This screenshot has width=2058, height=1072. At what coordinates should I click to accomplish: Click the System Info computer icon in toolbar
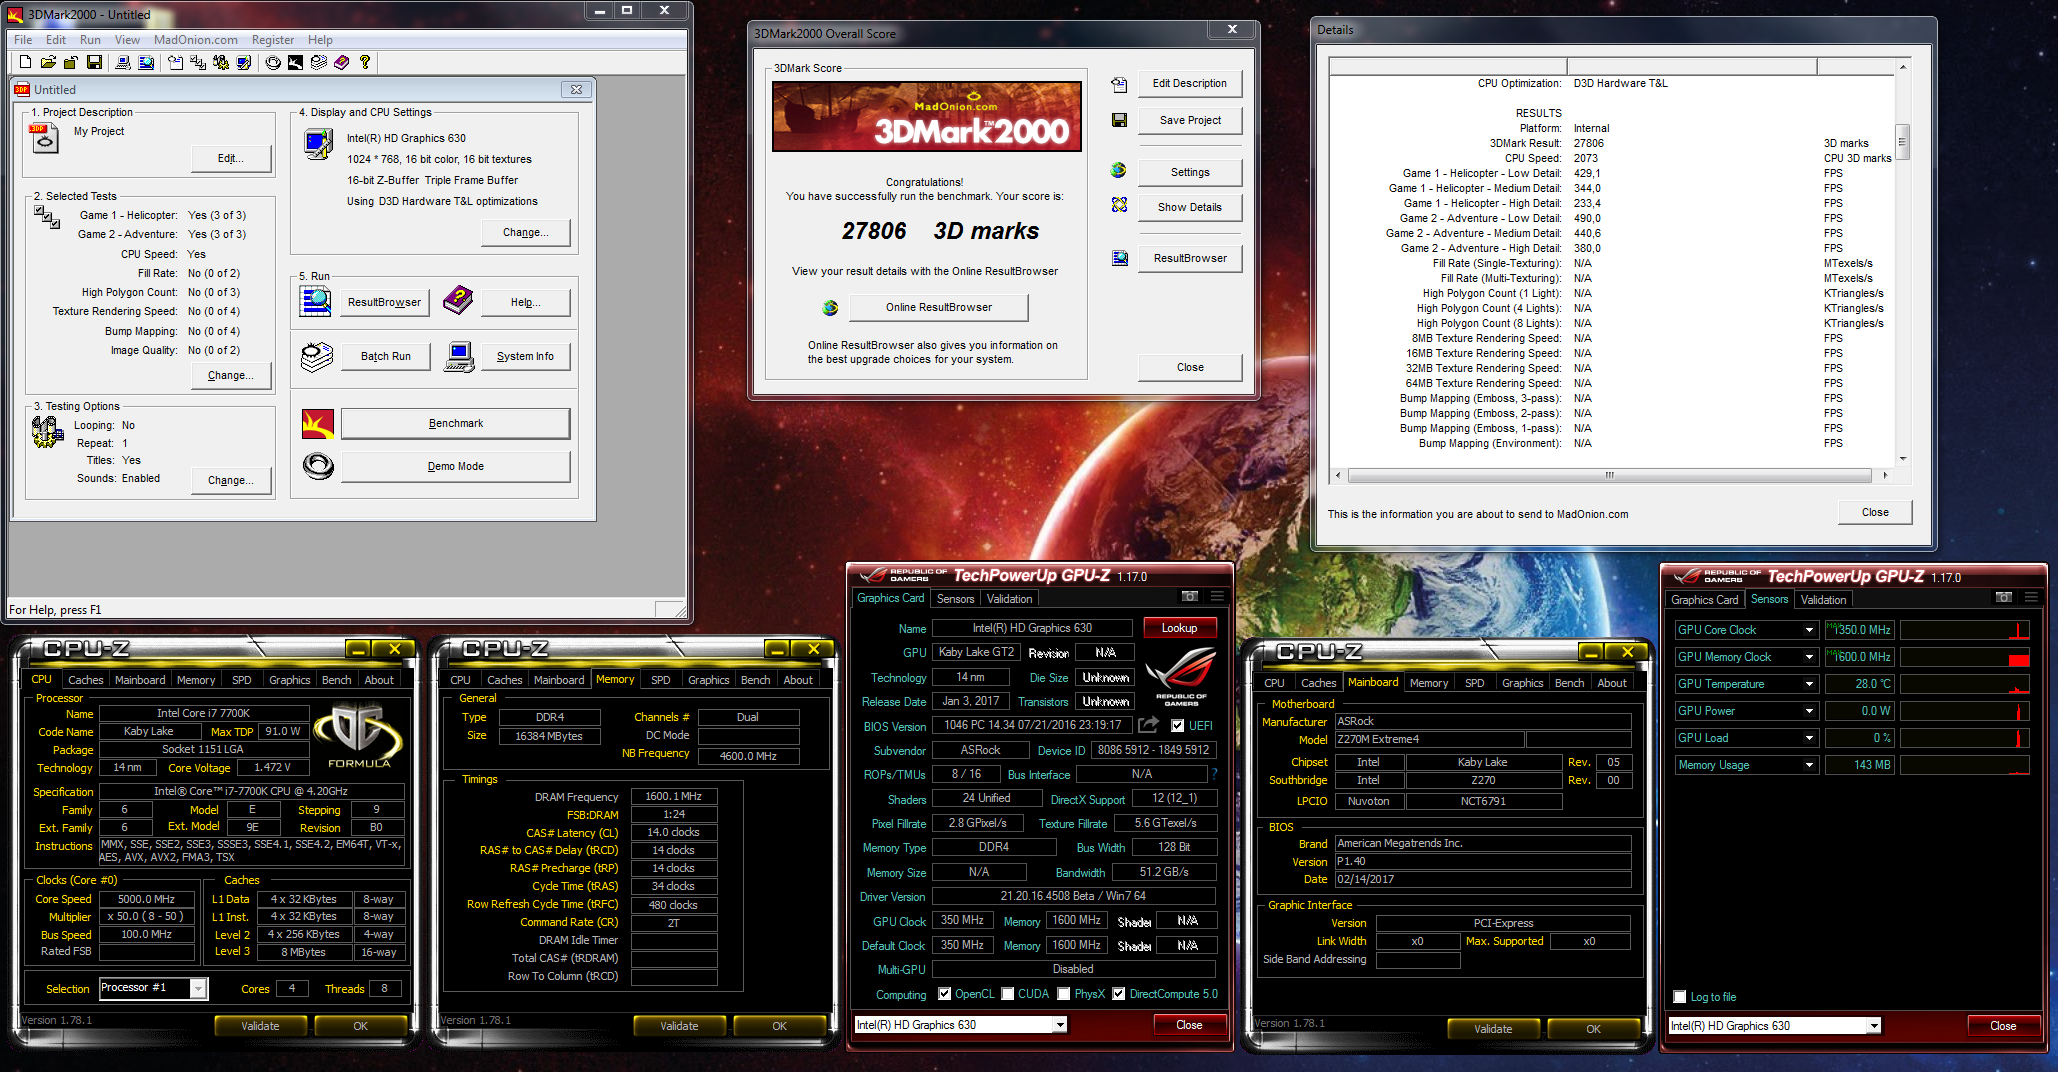coord(123,62)
